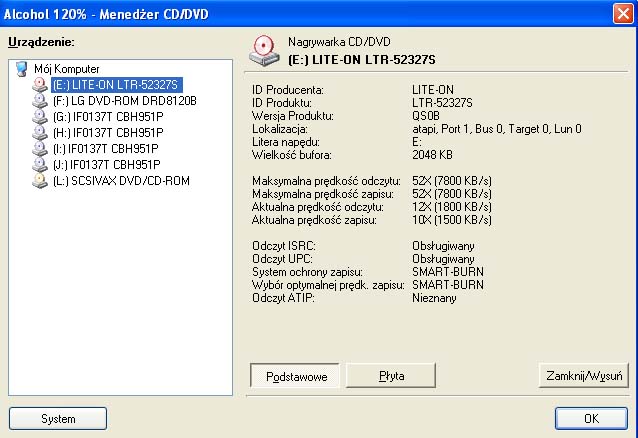The height and width of the screenshot is (438, 638).
Task: Click the virtual drive icon beside (L:) SCSIVAX DVD/CD-ROM
Action: coord(40,181)
